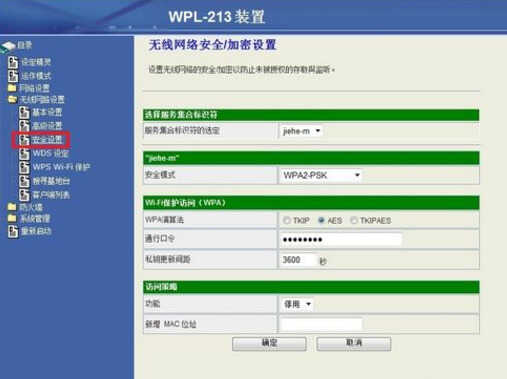Open the jiehe-m SSID dropdown
This screenshot has width=507, height=379.
coord(301,131)
